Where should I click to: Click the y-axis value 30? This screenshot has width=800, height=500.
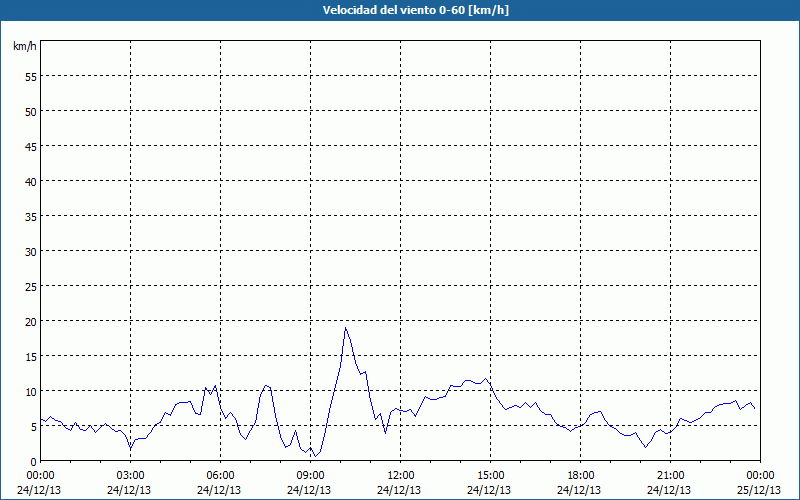click(31, 251)
